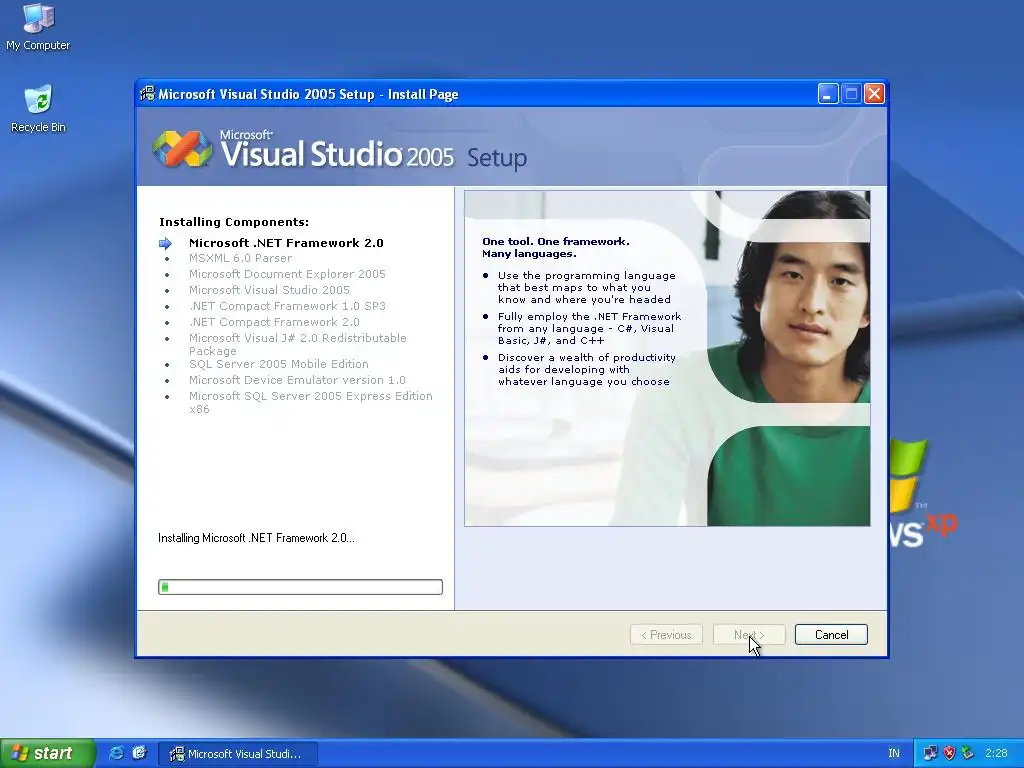Screen dimensions: 1024x768
Task: Click the Cancel button
Action: click(x=831, y=635)
